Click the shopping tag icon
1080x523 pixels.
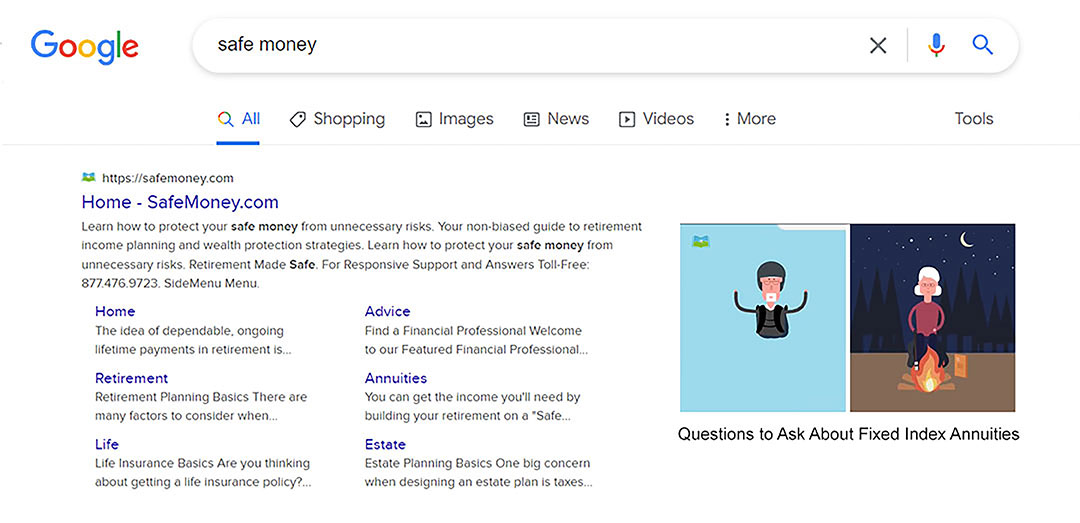(x=298, y=119)
